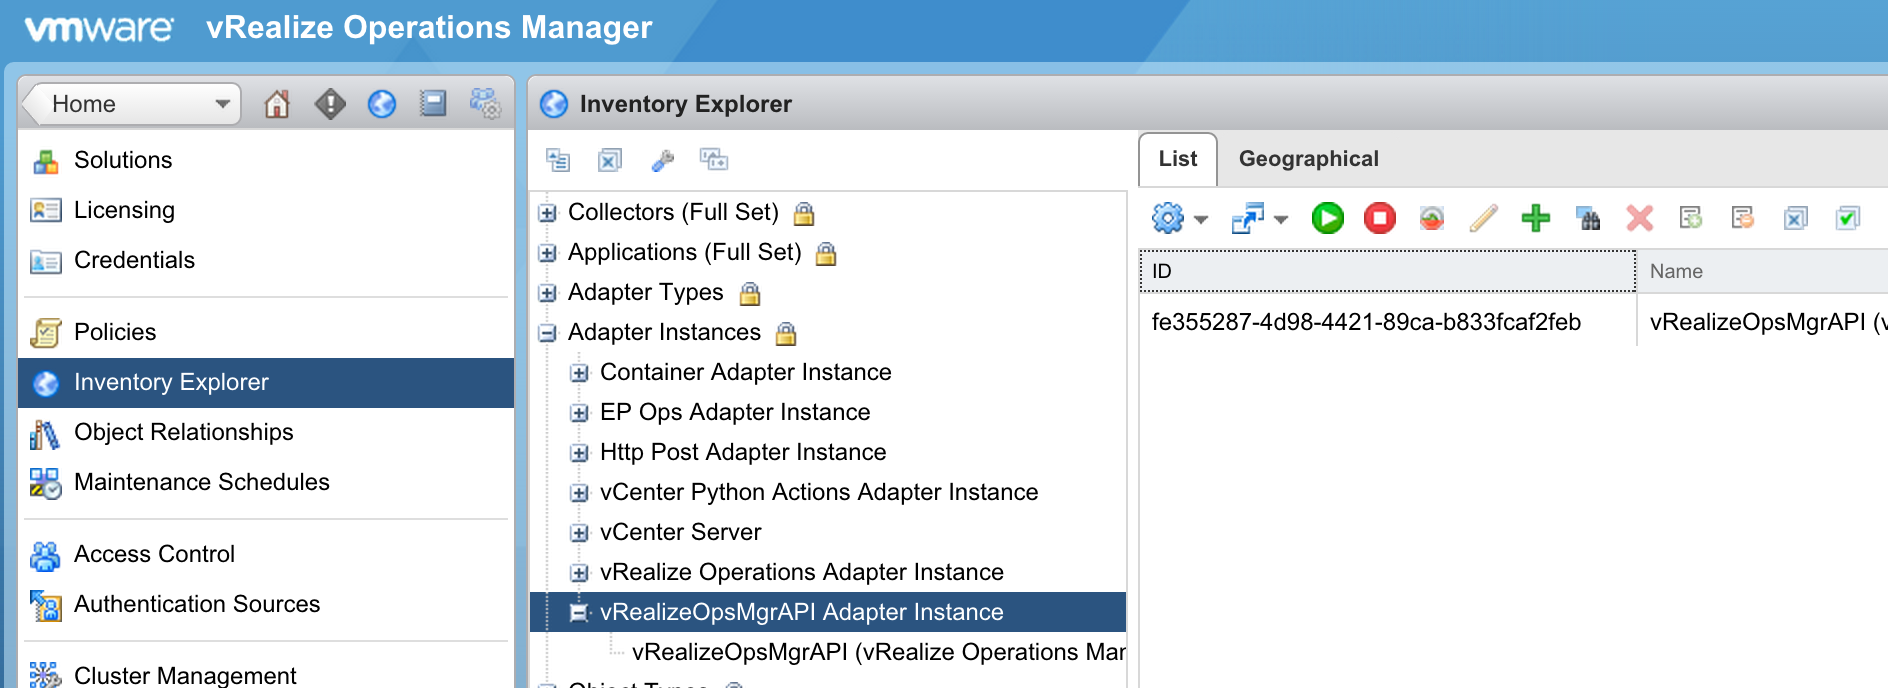The height and width of the screenshot is (688, 1888).
Task: Click the pencil Edit Object icon
Action: click(1483, 218)
